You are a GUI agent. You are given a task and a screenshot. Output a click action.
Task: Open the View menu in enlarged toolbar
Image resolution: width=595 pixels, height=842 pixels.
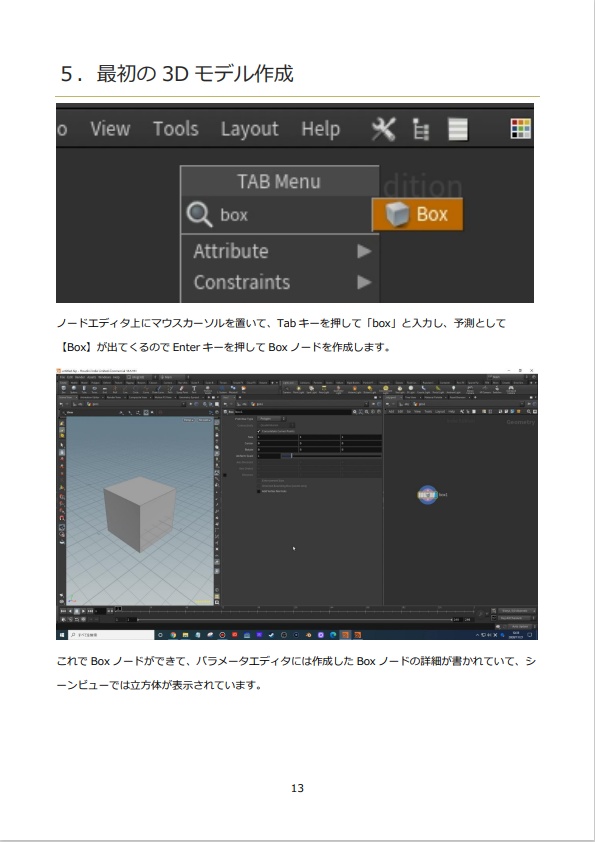(x=110, y=129)
